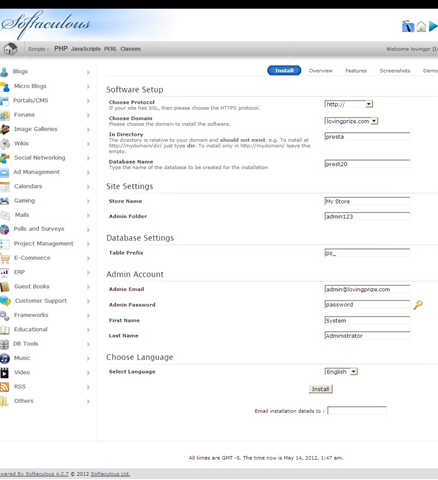Click the Email installation details field
Screen dimensions: 438x480
coord(357,410)
